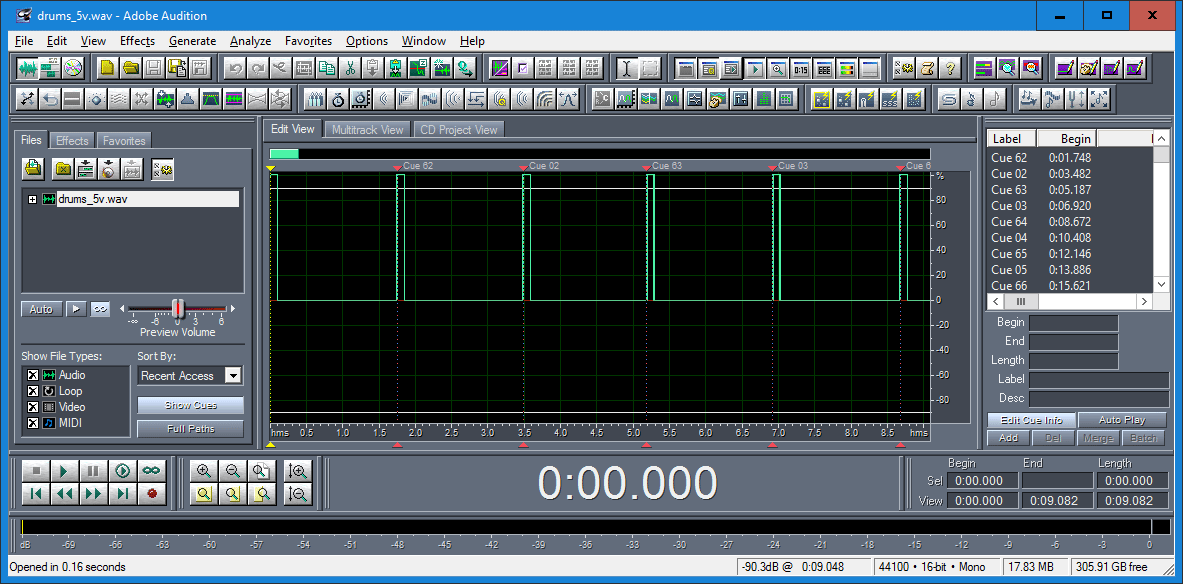This screenshot has width=1183, height=584.
Task: Toggle the Auto Play cue button
Action: (1123, 420)
